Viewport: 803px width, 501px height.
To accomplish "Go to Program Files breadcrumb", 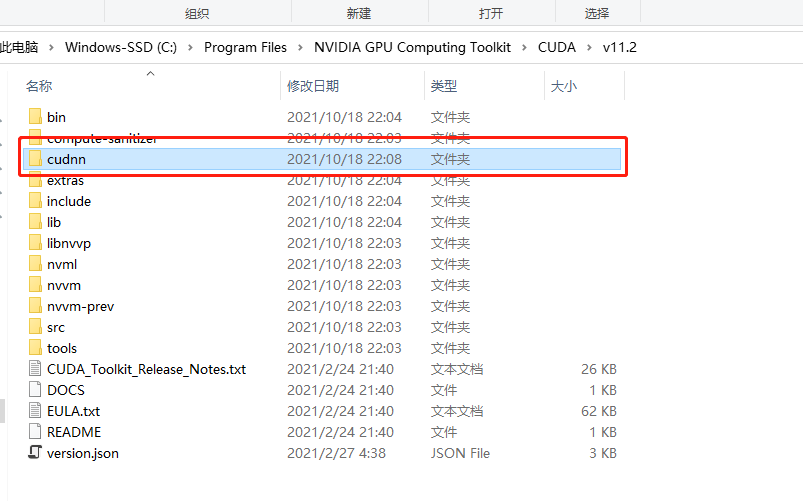I will point(245,47).
